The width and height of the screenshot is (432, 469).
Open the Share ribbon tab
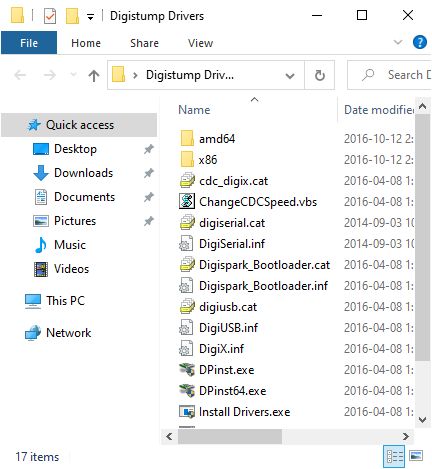(x=144, y=43)
